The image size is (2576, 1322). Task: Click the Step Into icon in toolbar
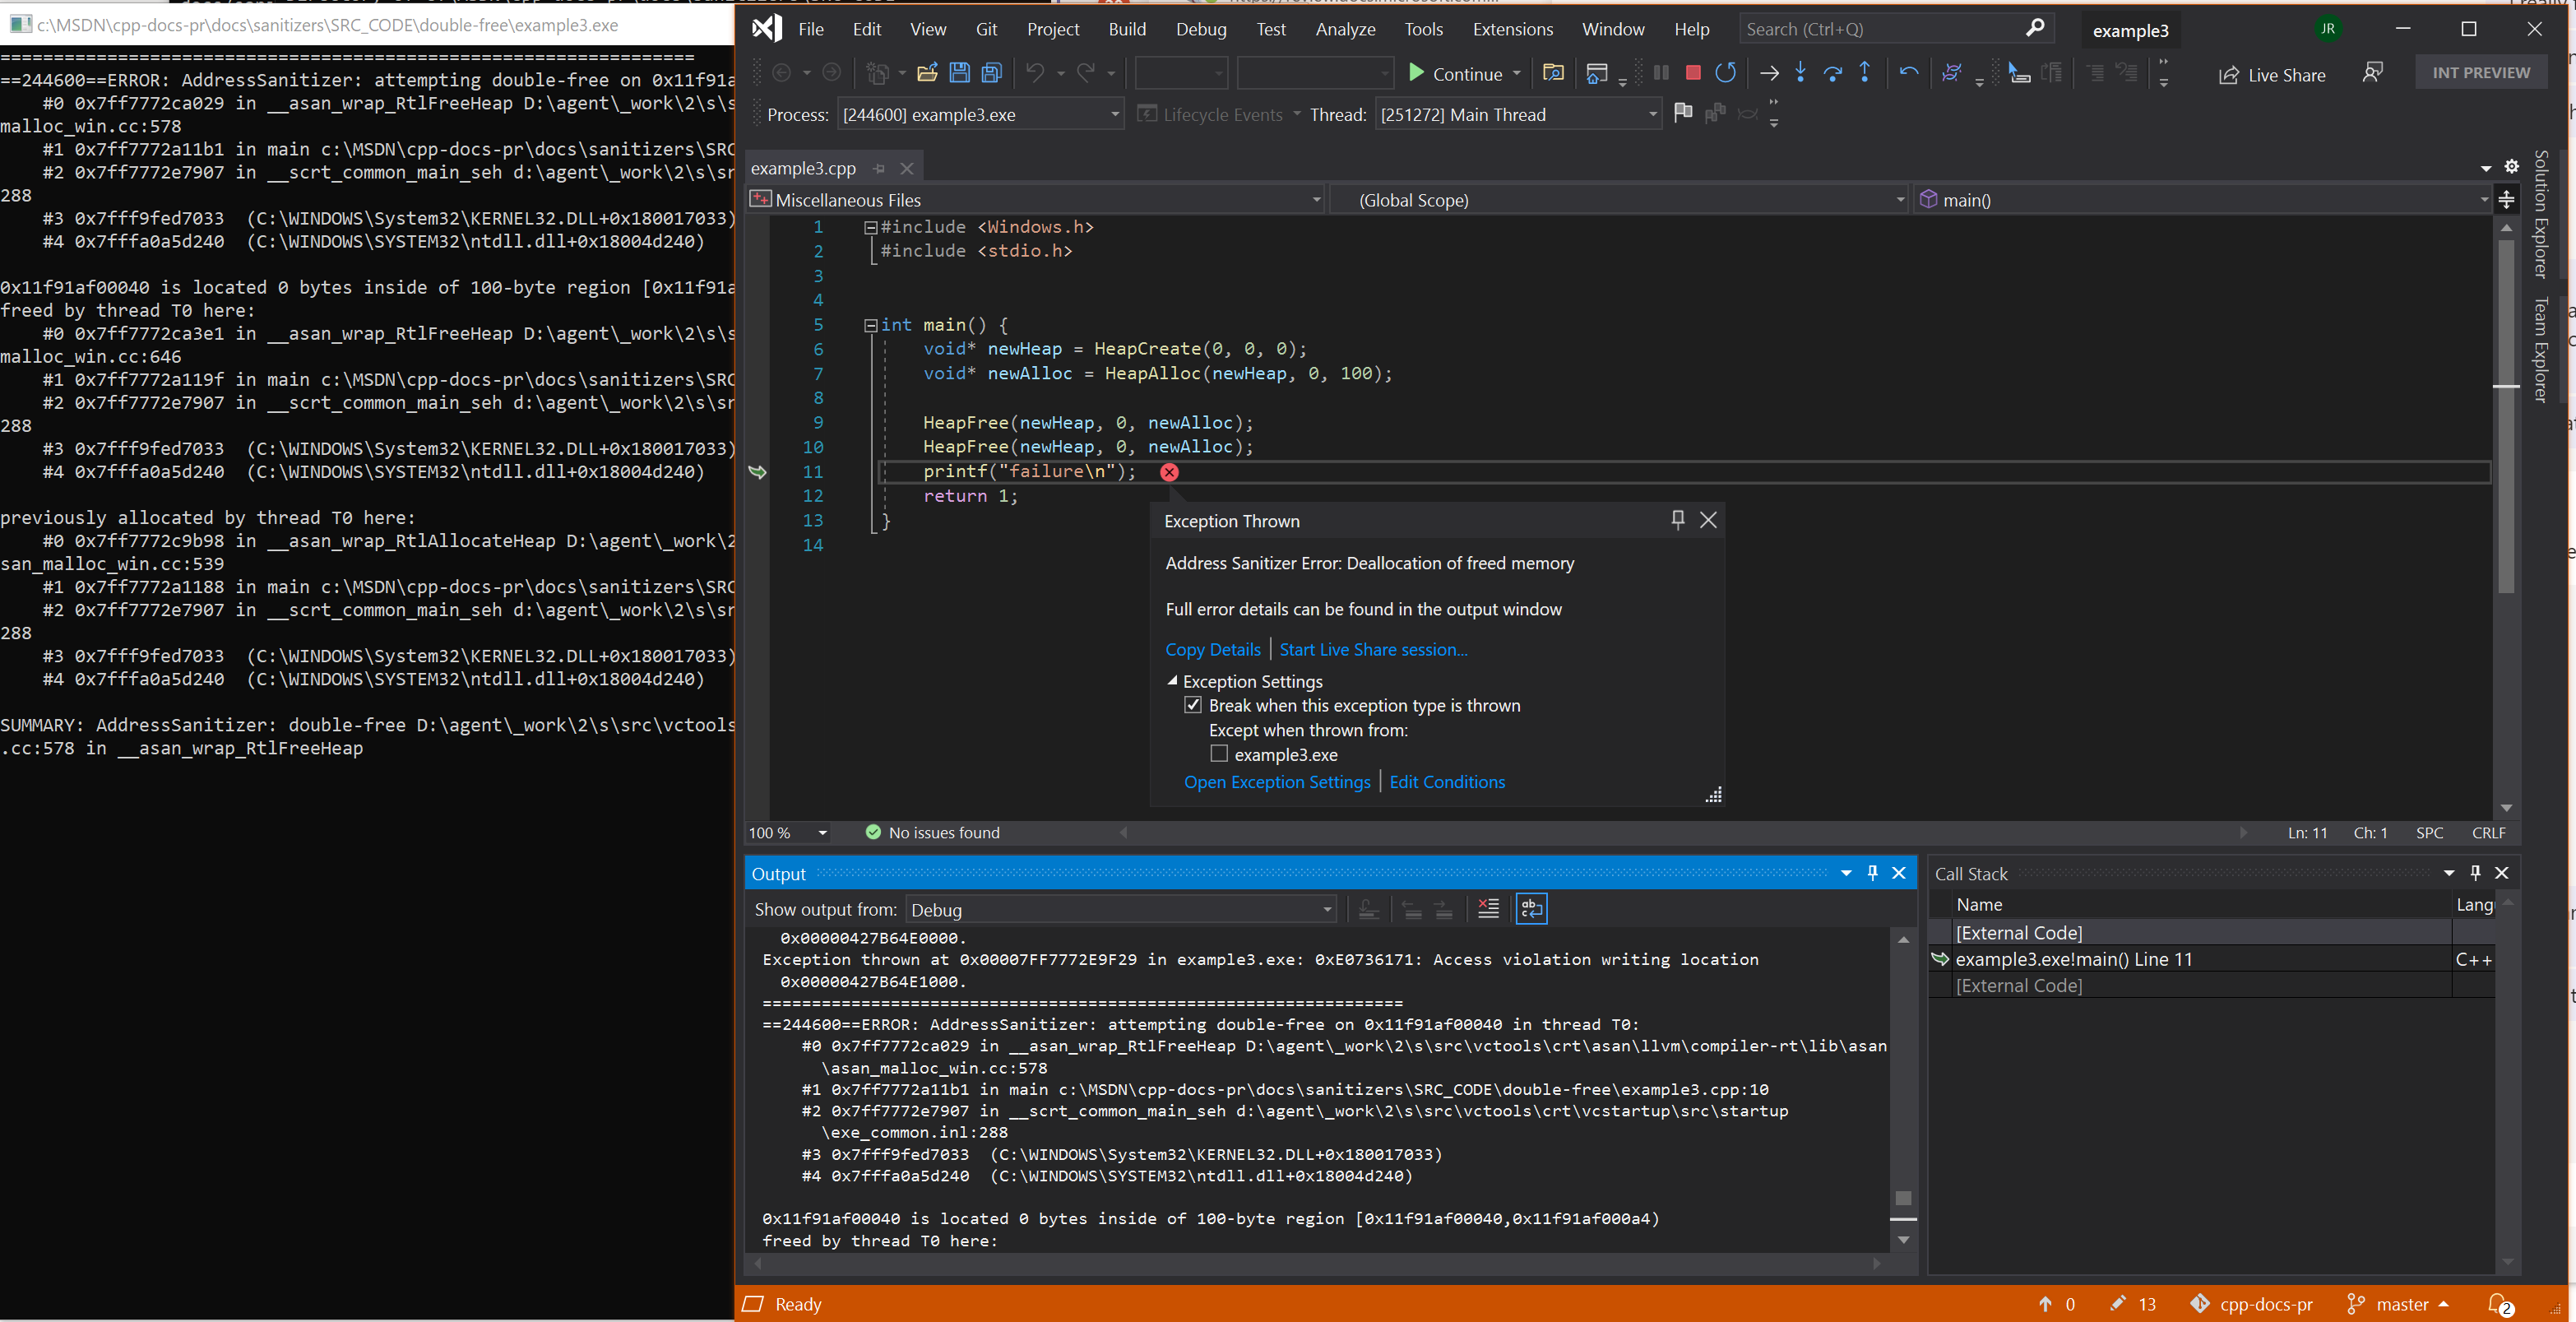tap(1799, 74)
